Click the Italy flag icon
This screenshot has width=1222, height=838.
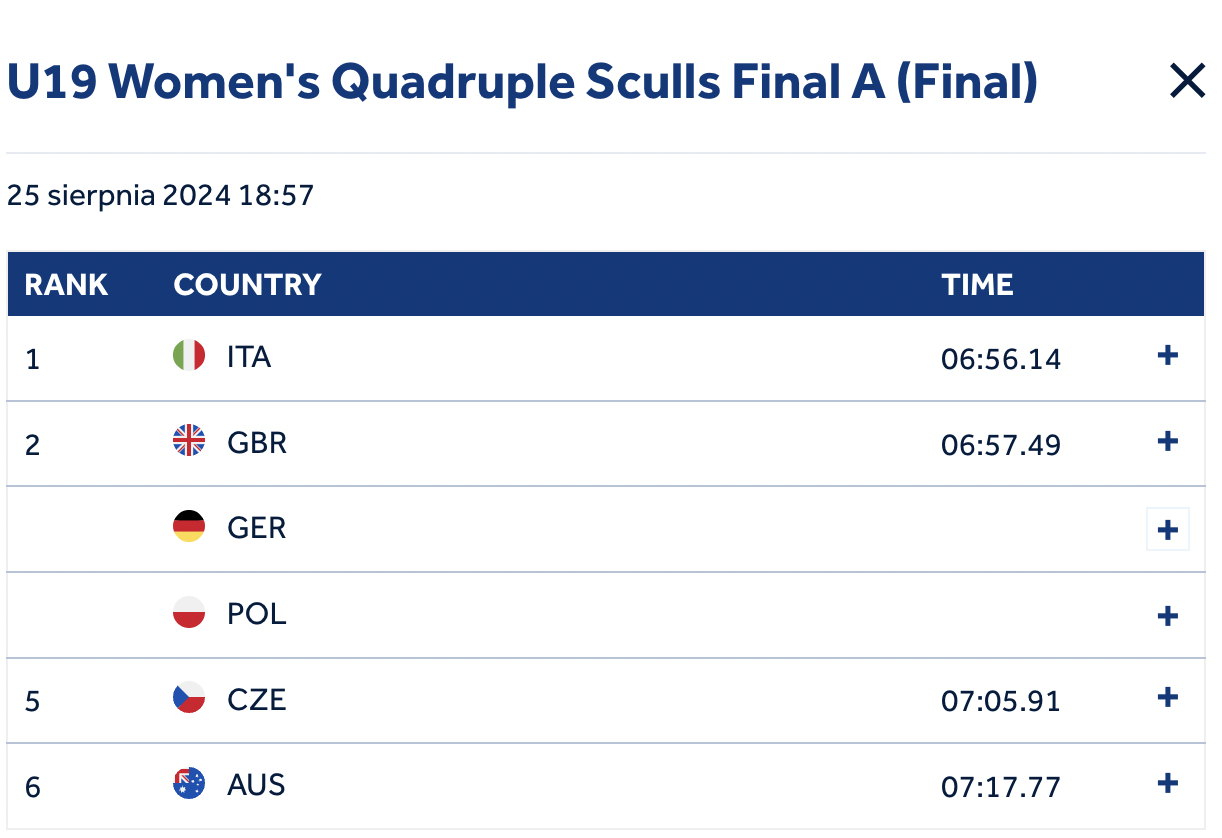[x=189, y=355]
